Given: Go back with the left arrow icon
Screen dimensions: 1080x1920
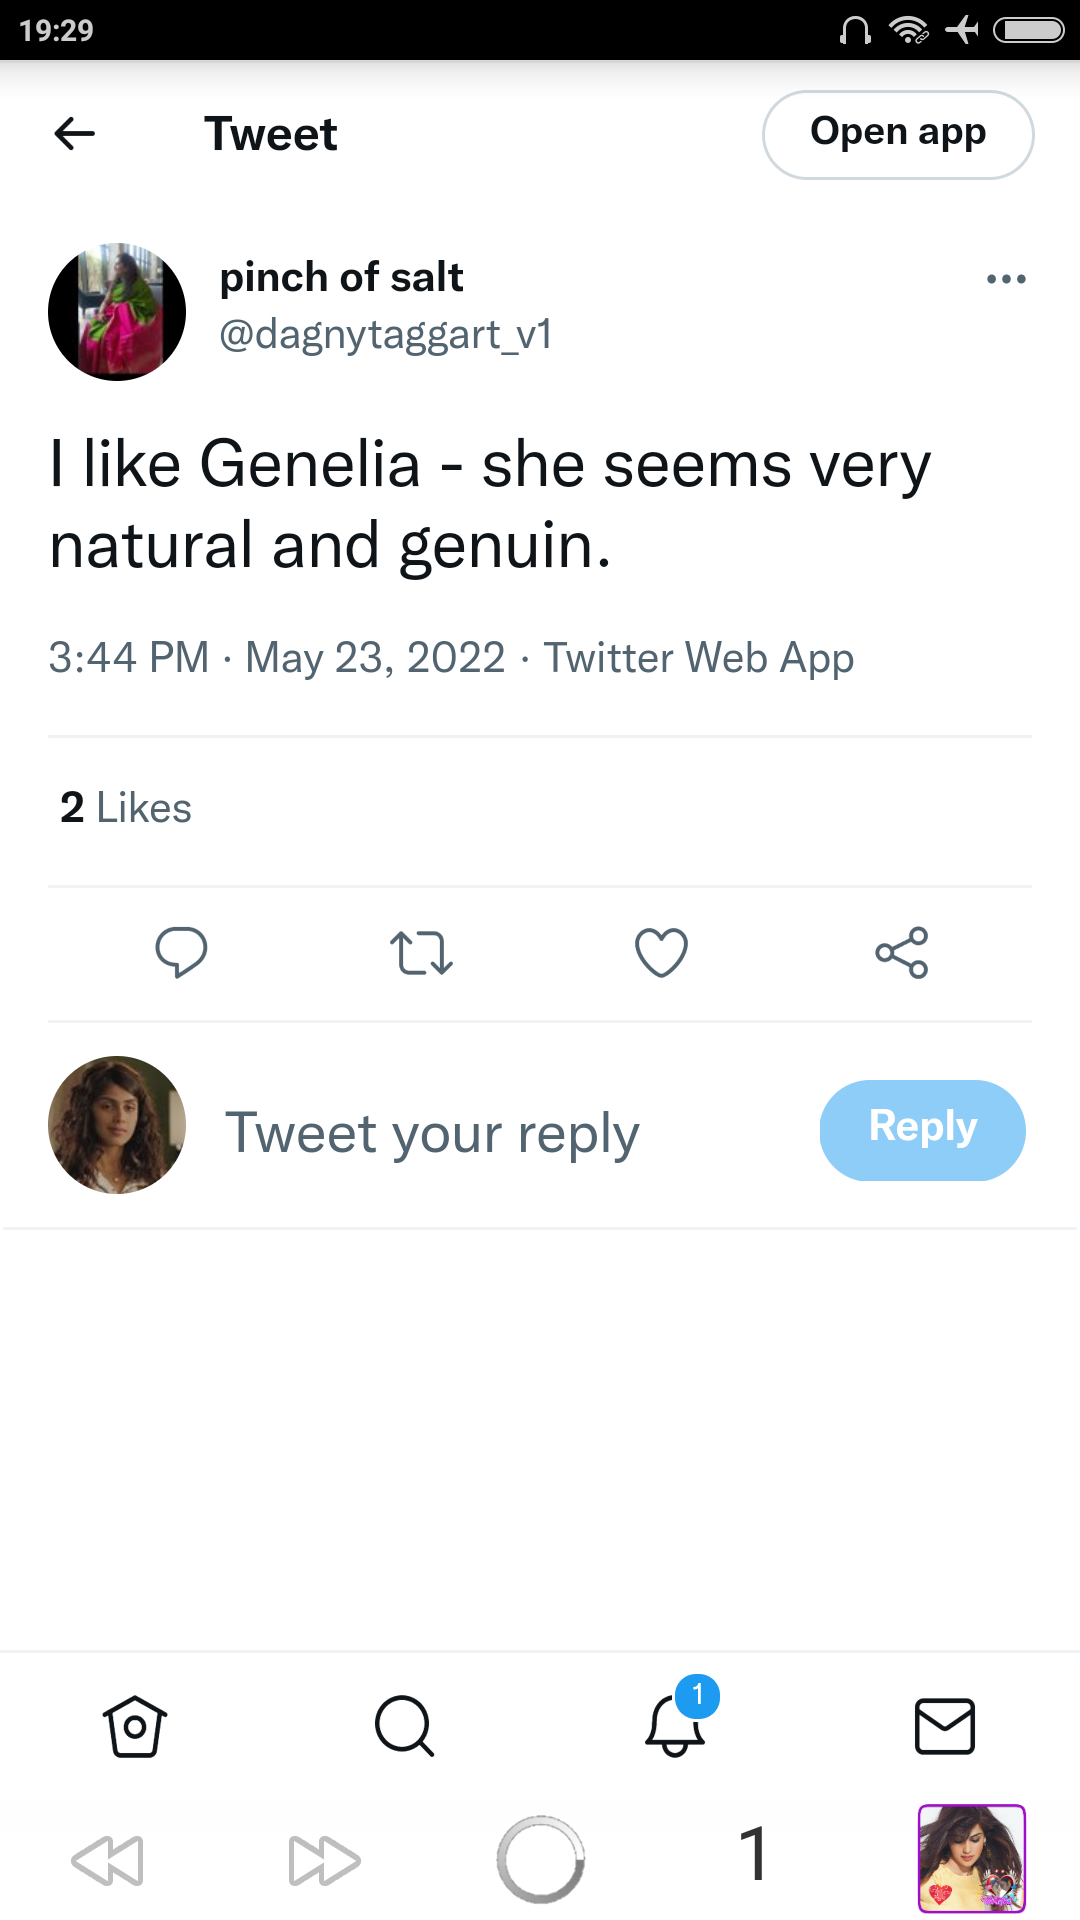Looking at the screenshot, I should 75,133.
